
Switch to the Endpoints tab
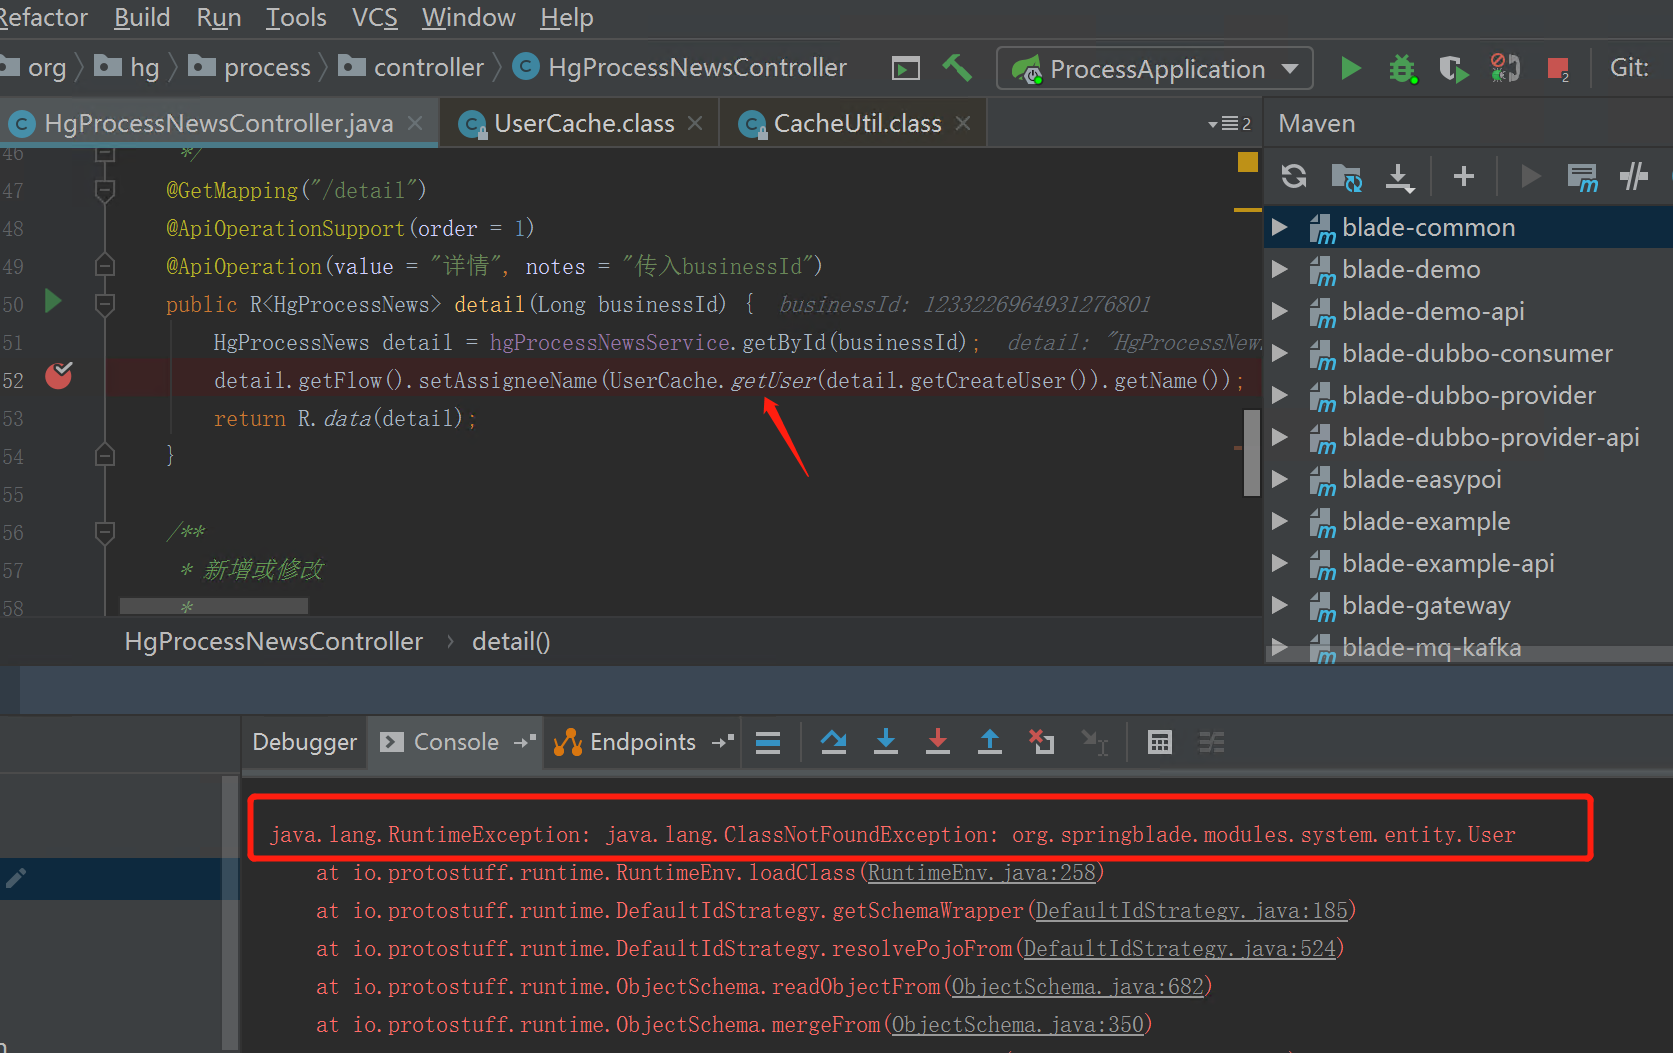click(x=642, y=742)
